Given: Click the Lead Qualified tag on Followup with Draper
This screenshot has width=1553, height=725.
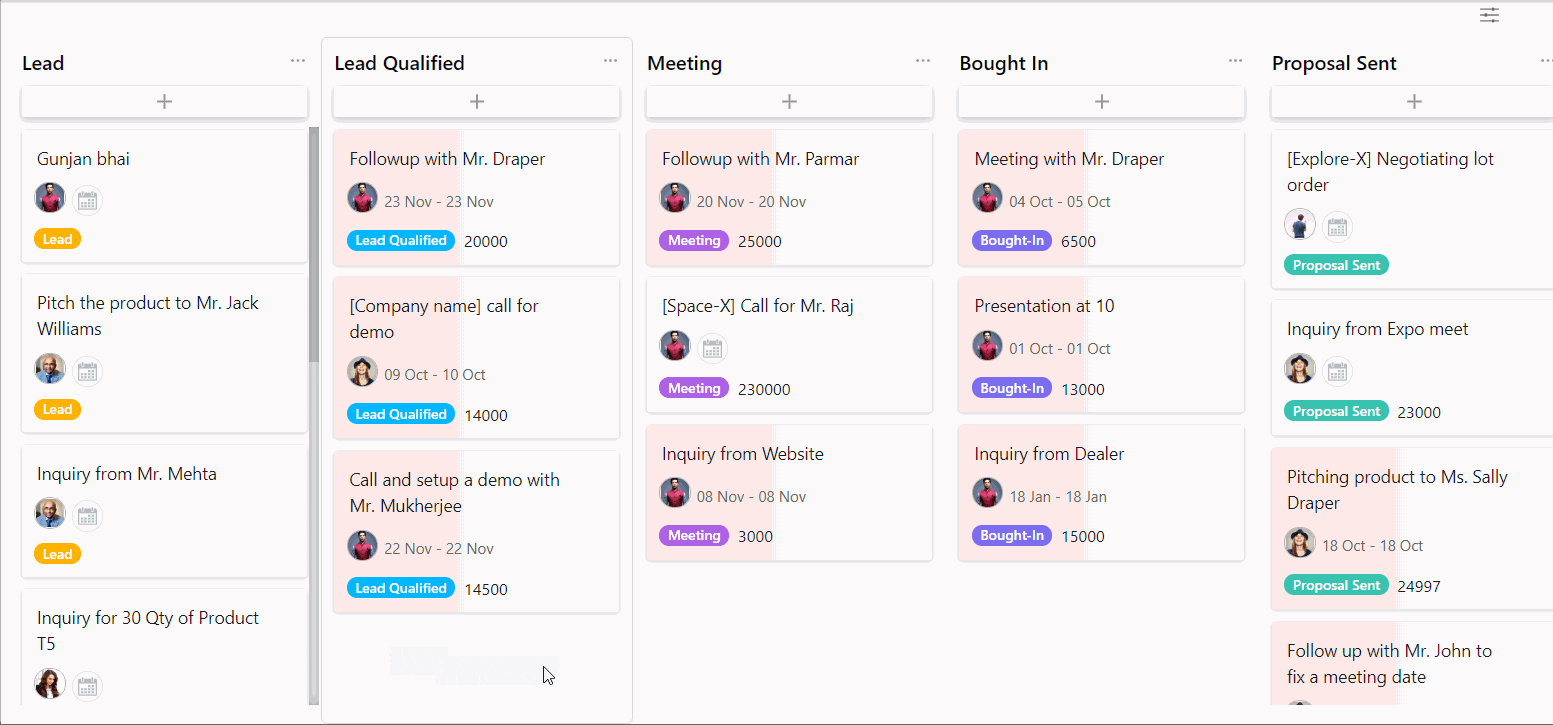Looking at the screenshot, I should pos(400,240).
